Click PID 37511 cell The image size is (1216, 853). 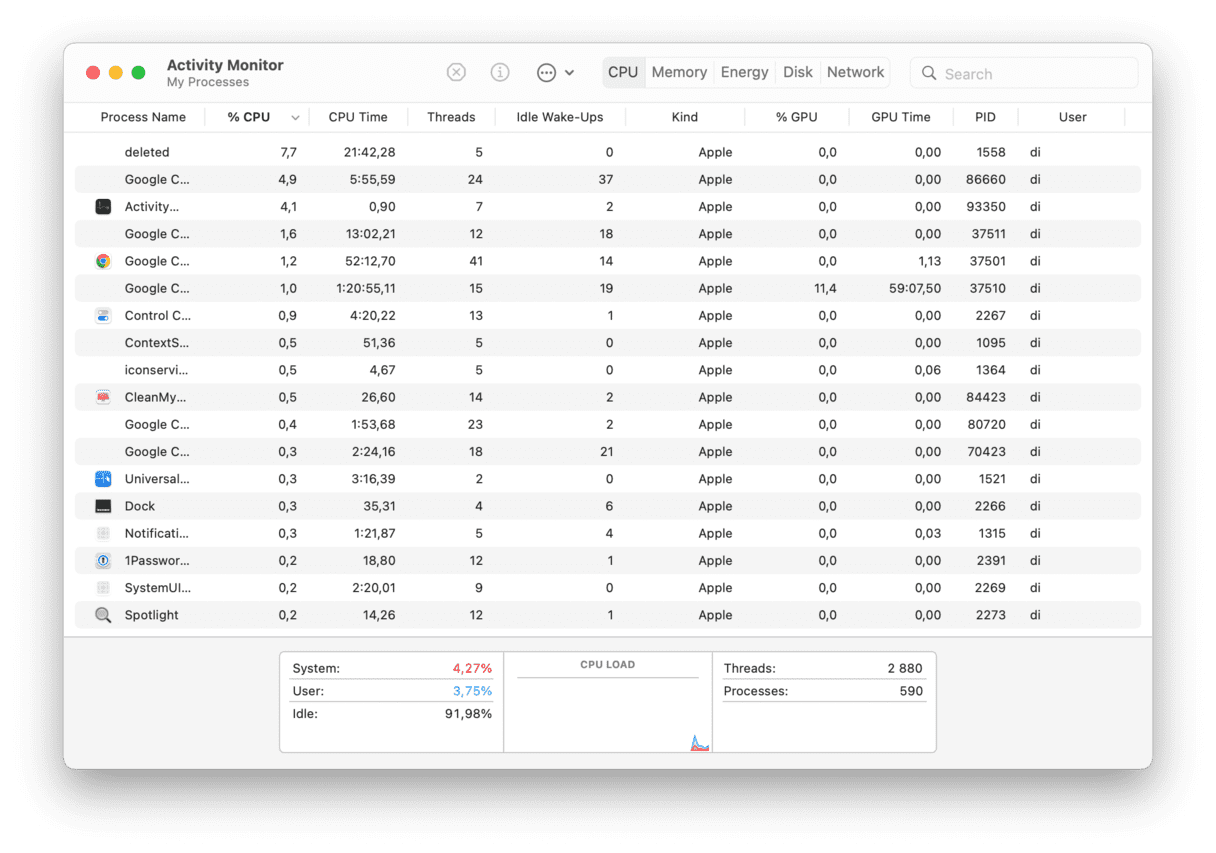coord(987,234)
